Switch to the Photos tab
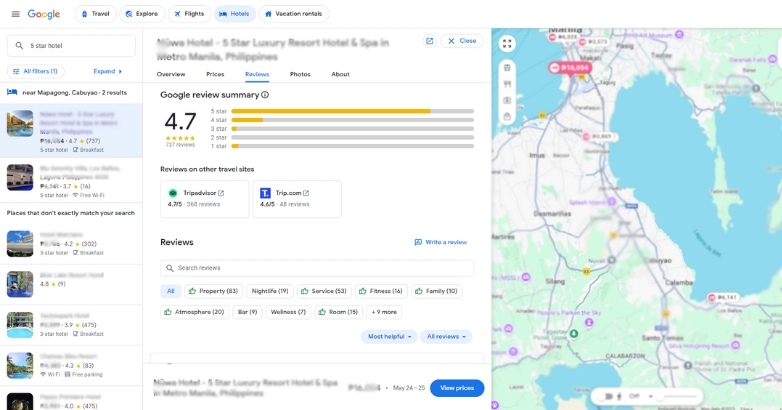Viewport: 782px width, 410px height. click(300, 74)
